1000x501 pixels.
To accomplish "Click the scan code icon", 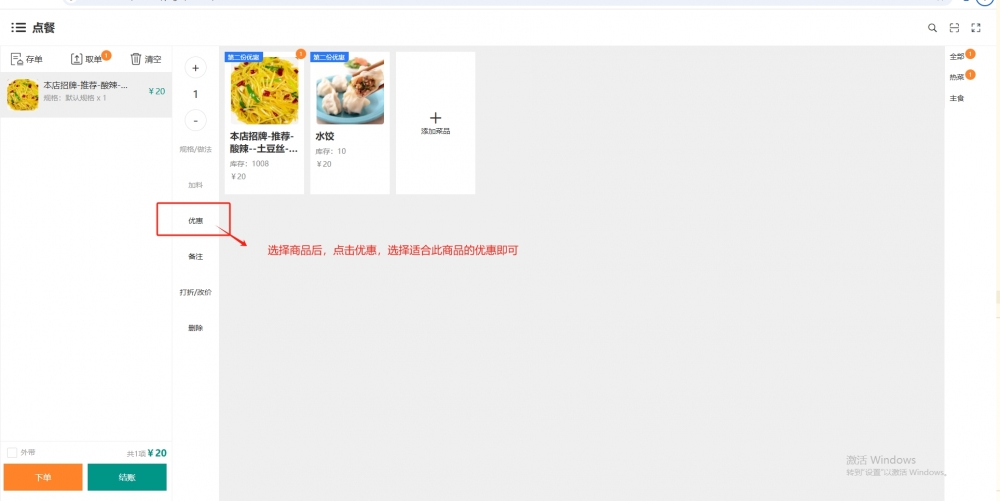I will (x=954, y=28).
